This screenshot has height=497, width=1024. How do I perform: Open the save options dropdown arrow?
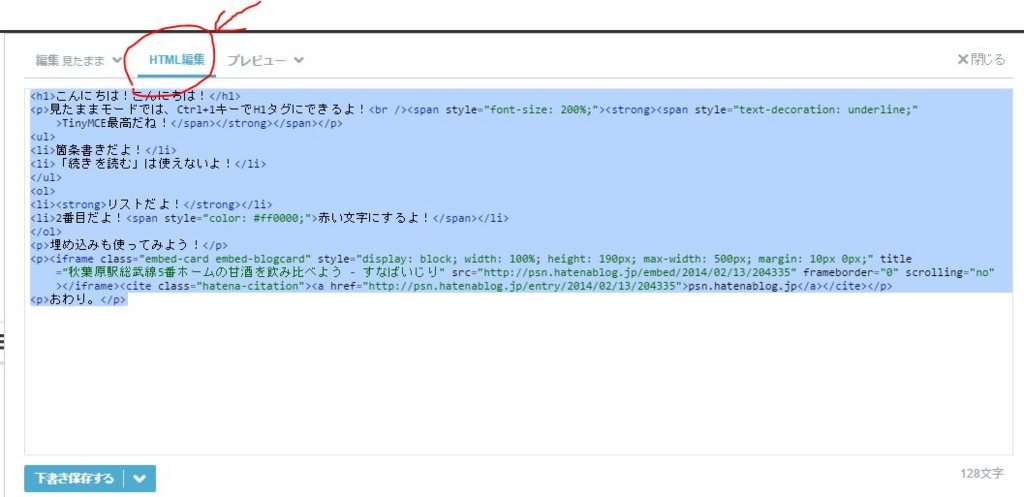tap(140, 479)
